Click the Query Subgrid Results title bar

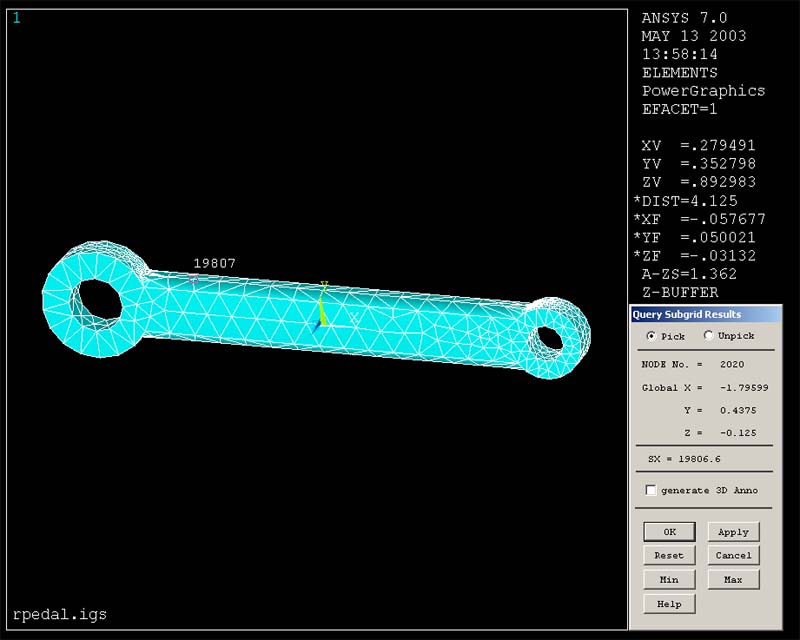pyautogui.click(x=706, y=314)
